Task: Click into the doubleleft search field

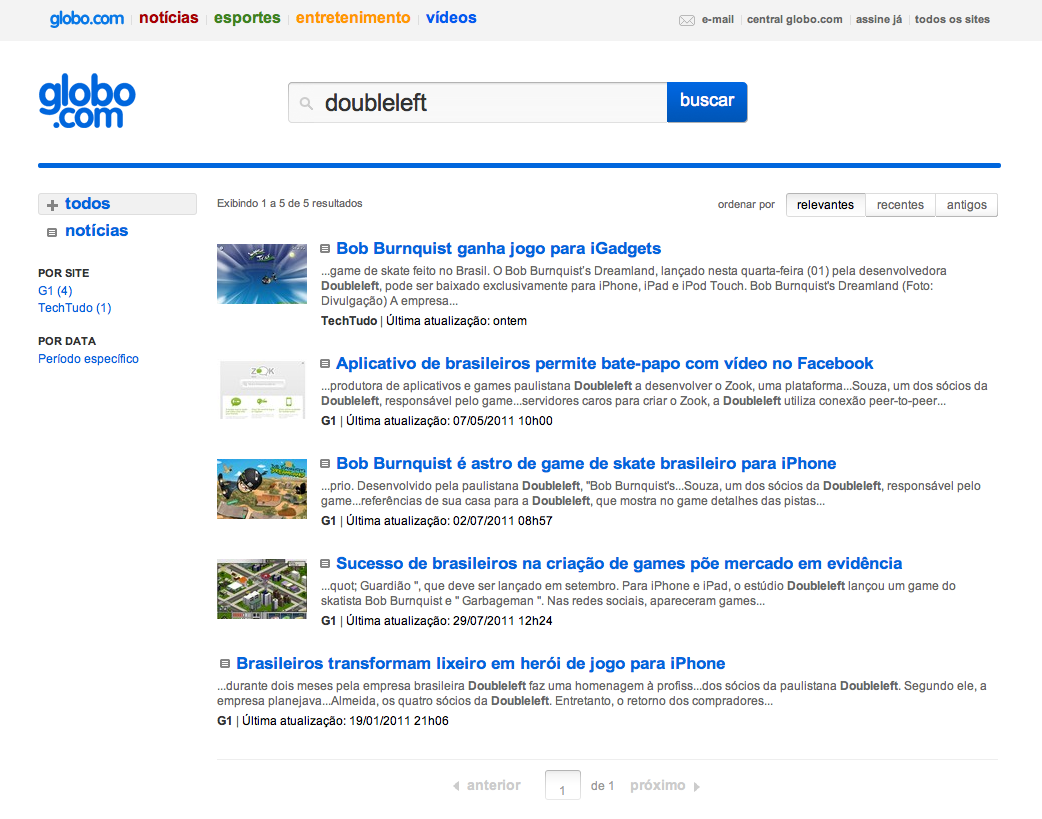Action: pyautogui.click(x=477, y=102)
